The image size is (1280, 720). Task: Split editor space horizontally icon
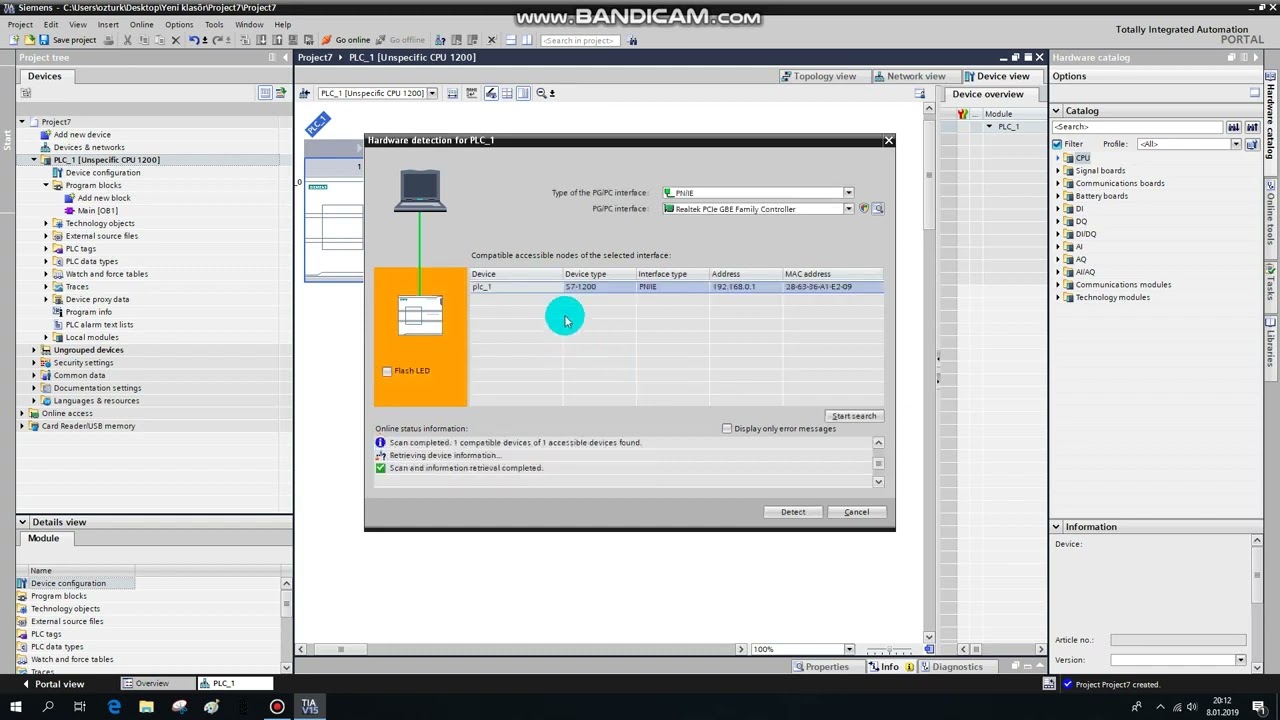click(x=511, y=40)
